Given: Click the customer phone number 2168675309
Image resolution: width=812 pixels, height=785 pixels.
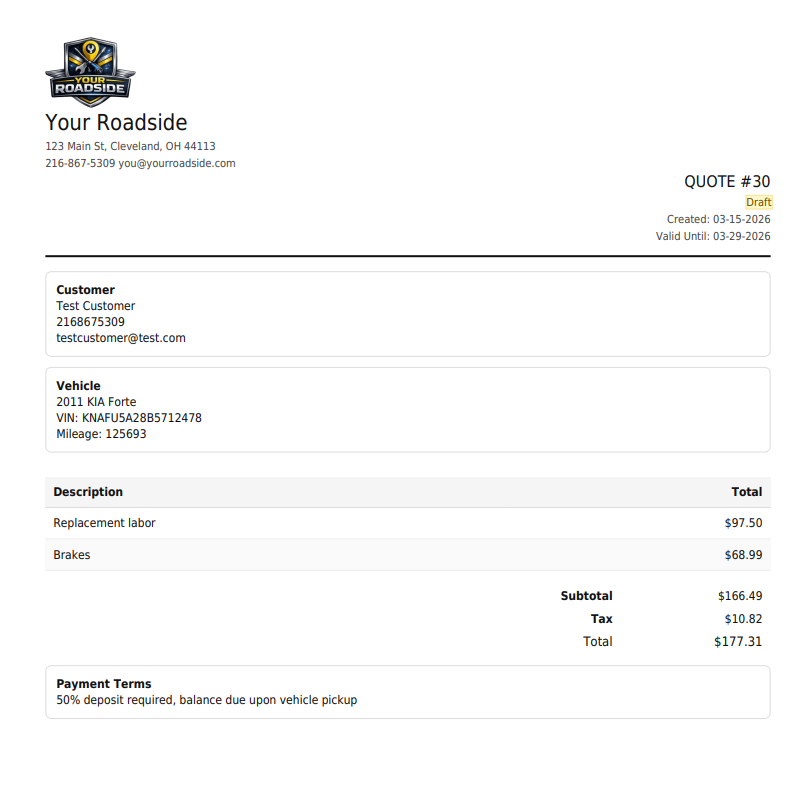Looking at the screenshot, I should (90, 322).
